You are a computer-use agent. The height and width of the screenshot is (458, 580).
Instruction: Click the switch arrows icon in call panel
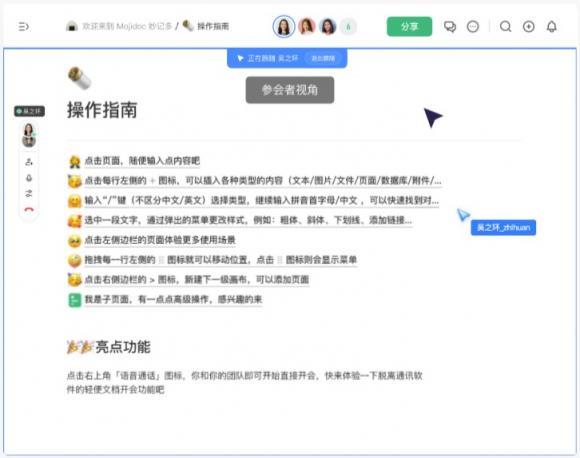point(29,193)
